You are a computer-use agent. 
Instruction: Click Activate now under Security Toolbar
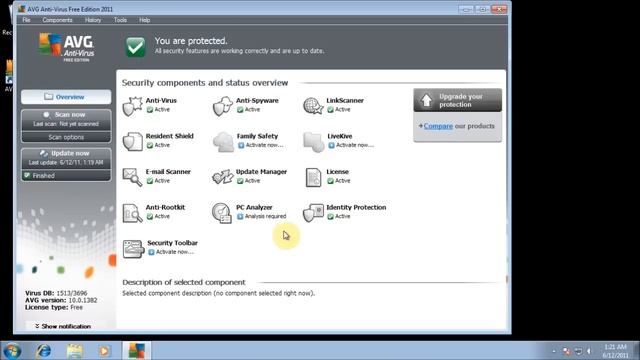point(175,252)
